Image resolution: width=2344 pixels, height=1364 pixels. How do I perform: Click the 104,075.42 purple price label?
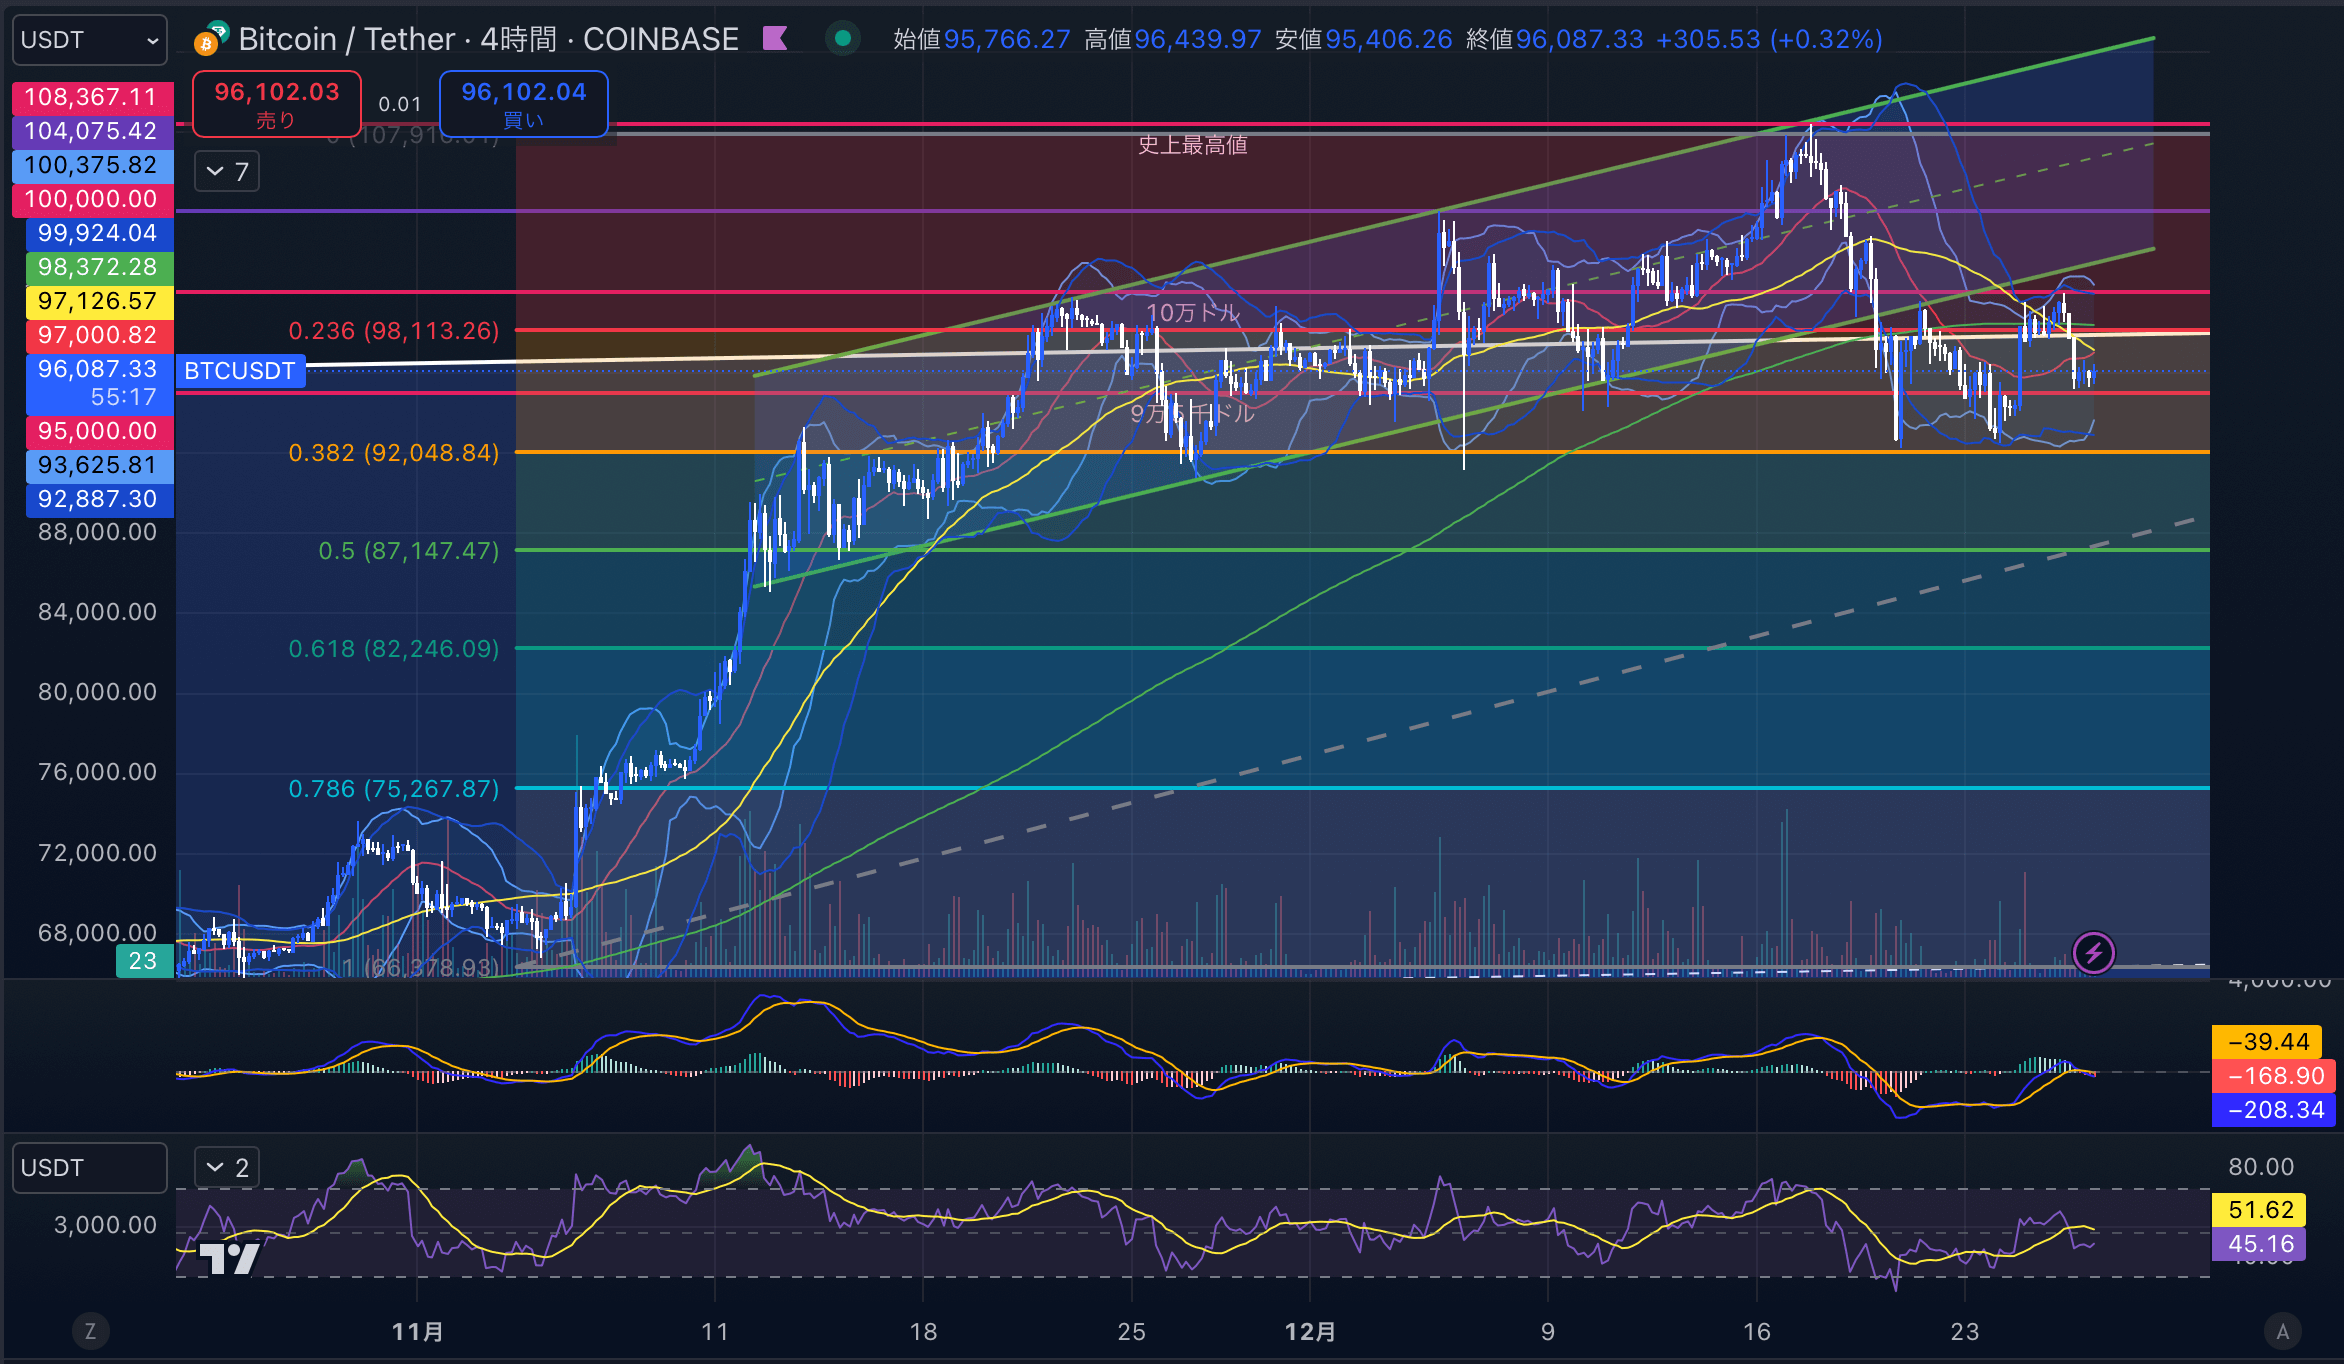coord(92,131)
